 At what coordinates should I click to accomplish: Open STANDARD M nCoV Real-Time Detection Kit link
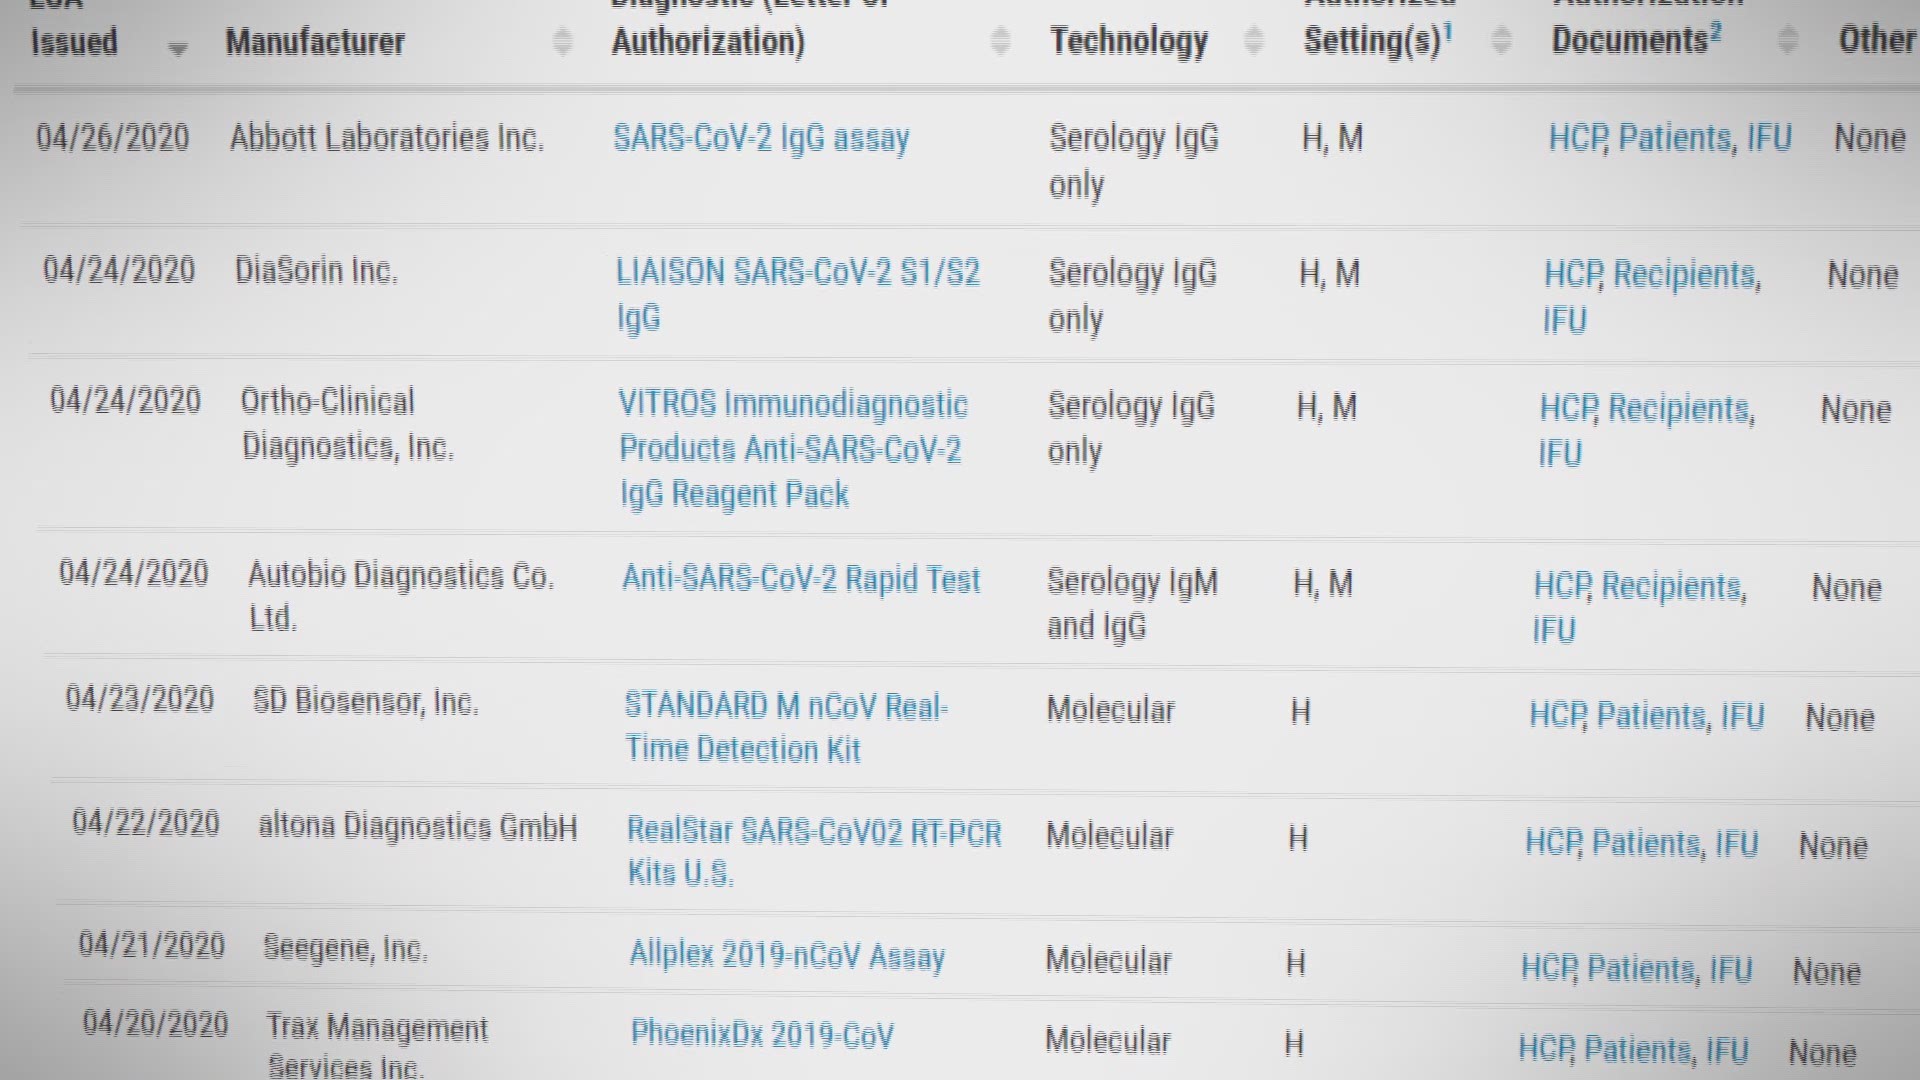(x=786, y=727)
